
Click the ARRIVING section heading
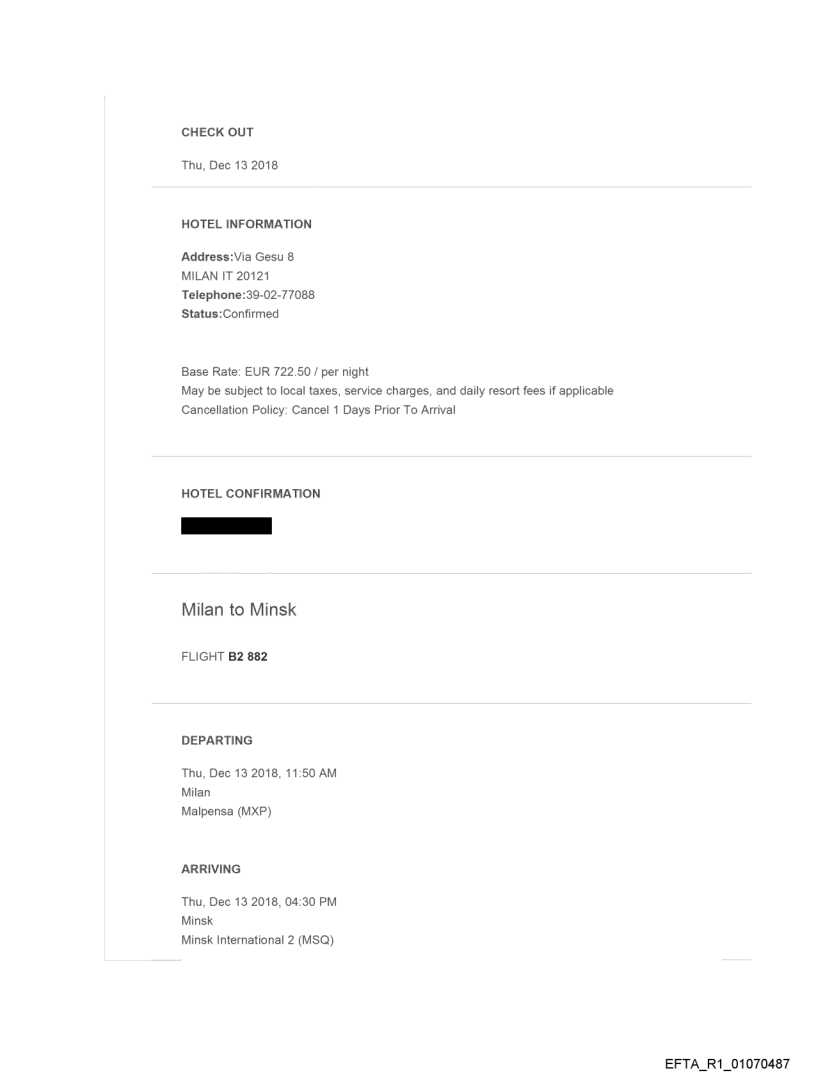211,869
